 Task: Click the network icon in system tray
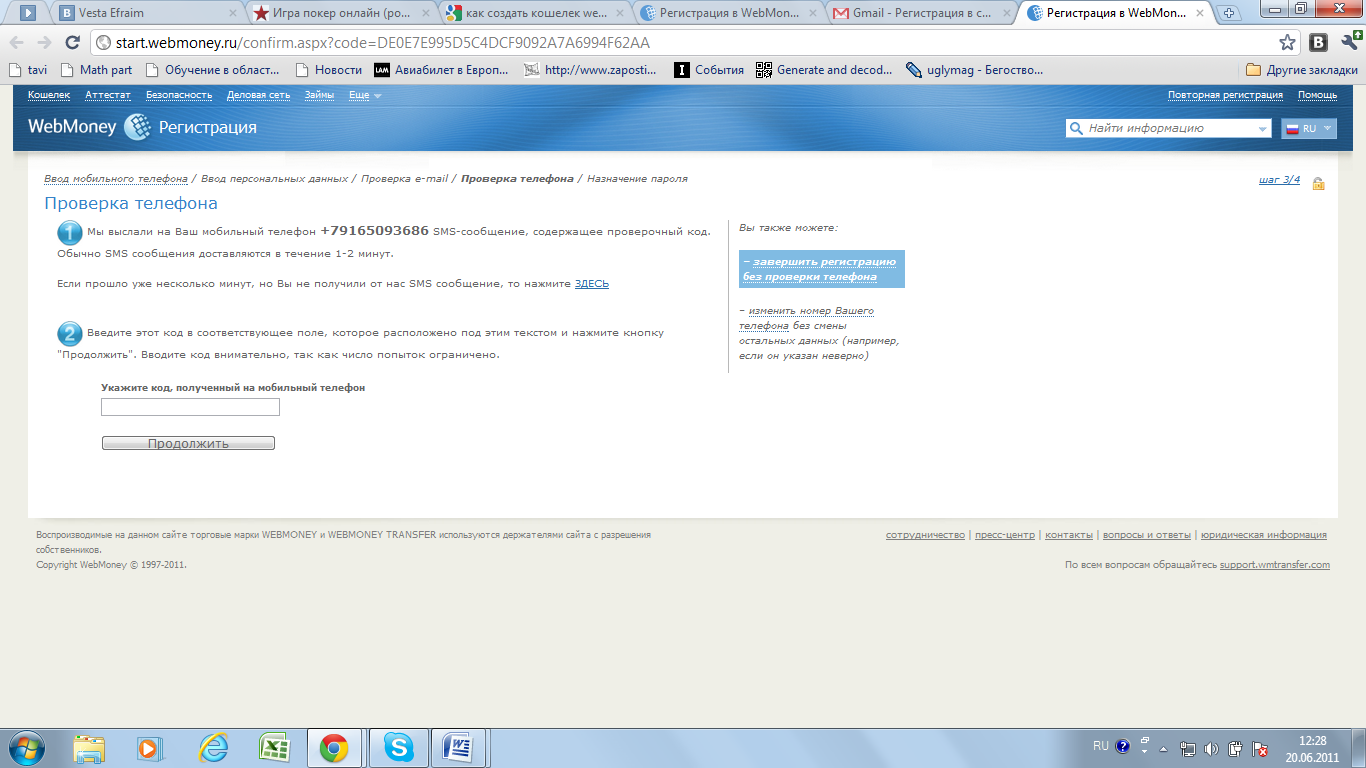1188,748
